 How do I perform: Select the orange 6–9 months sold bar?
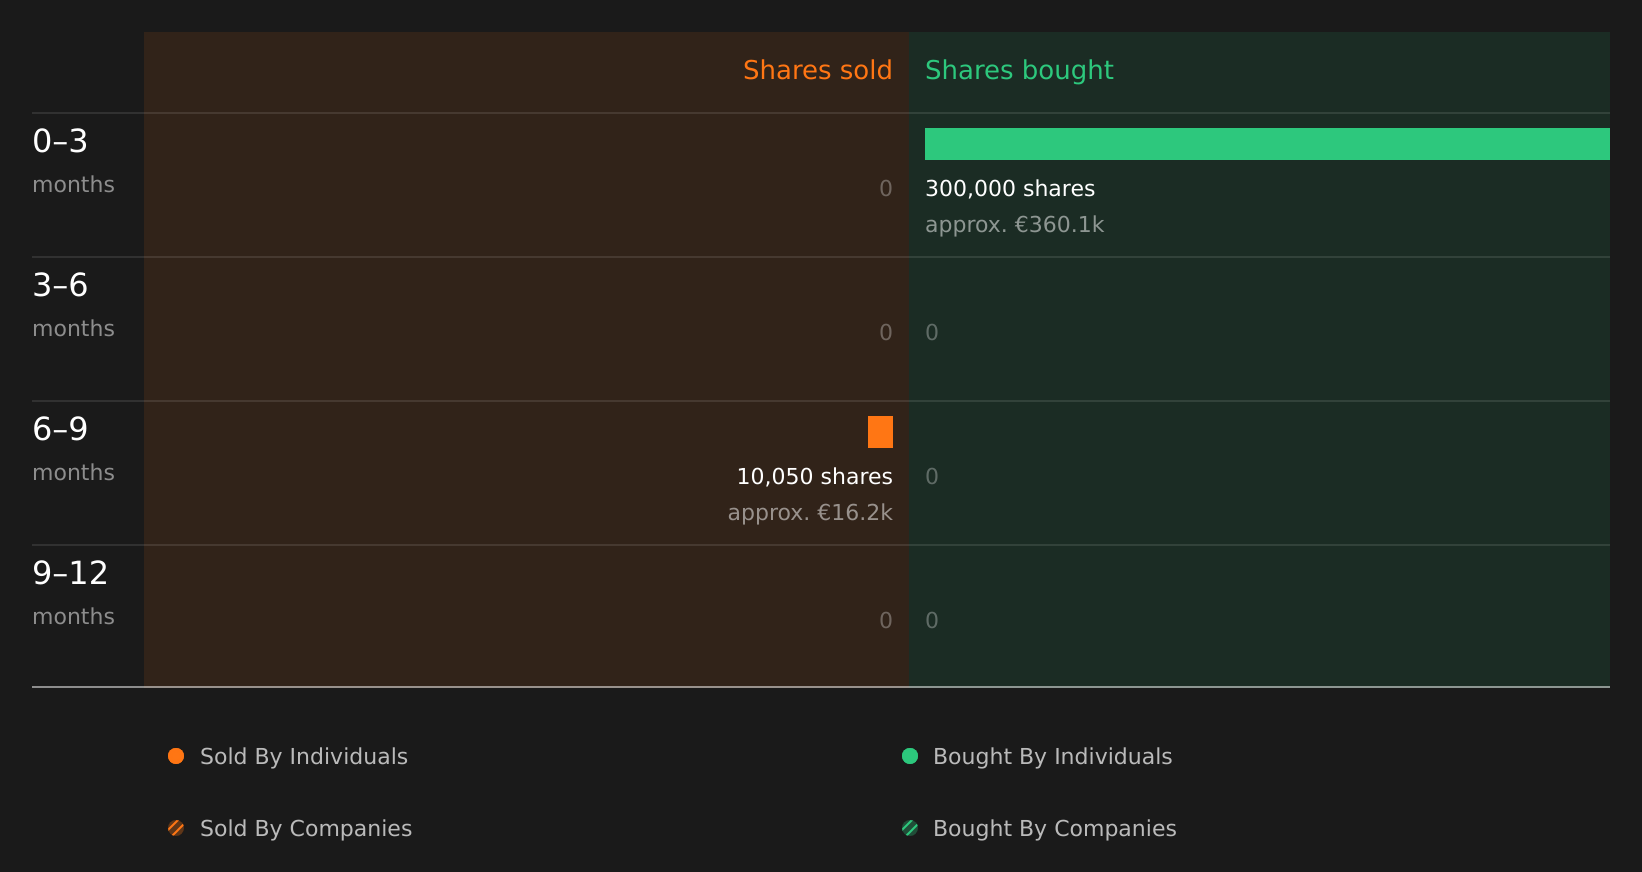click(x=880, y=432)
